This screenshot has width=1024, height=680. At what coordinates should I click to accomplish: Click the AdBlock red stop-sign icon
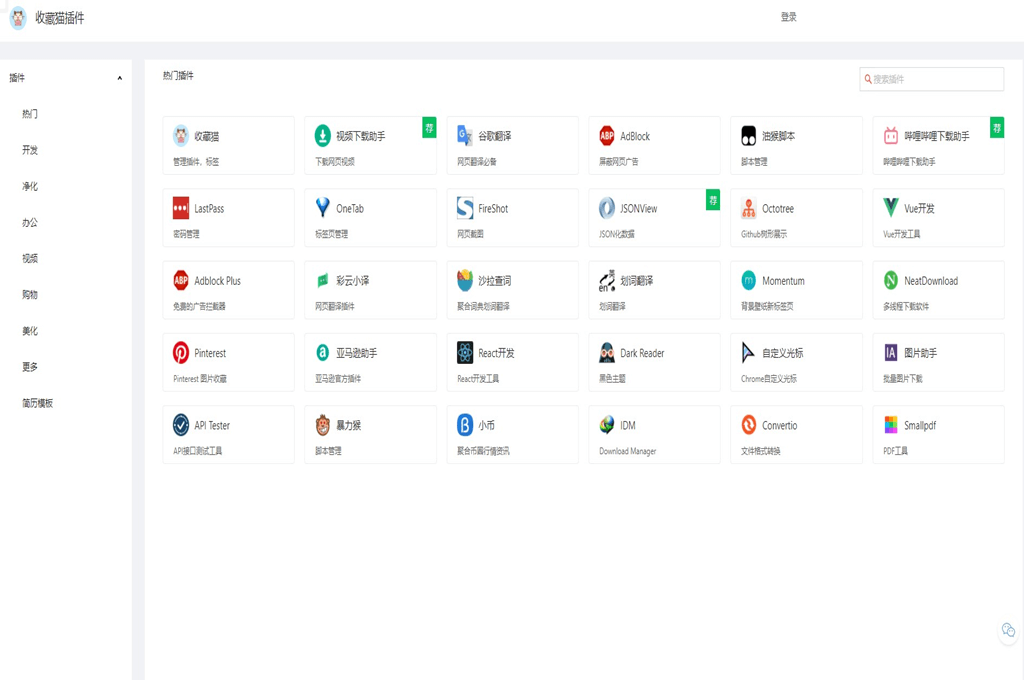point(607,136)
